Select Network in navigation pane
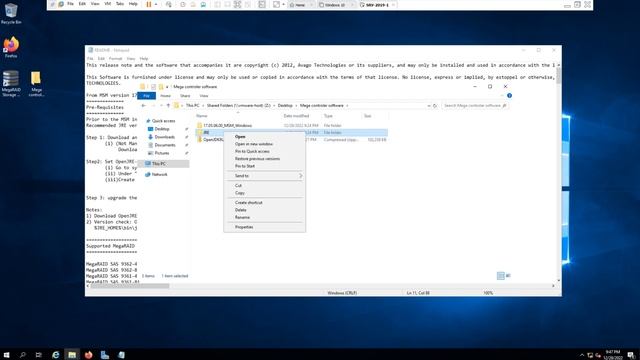The image size is (640, 360). tap(159, 175)
